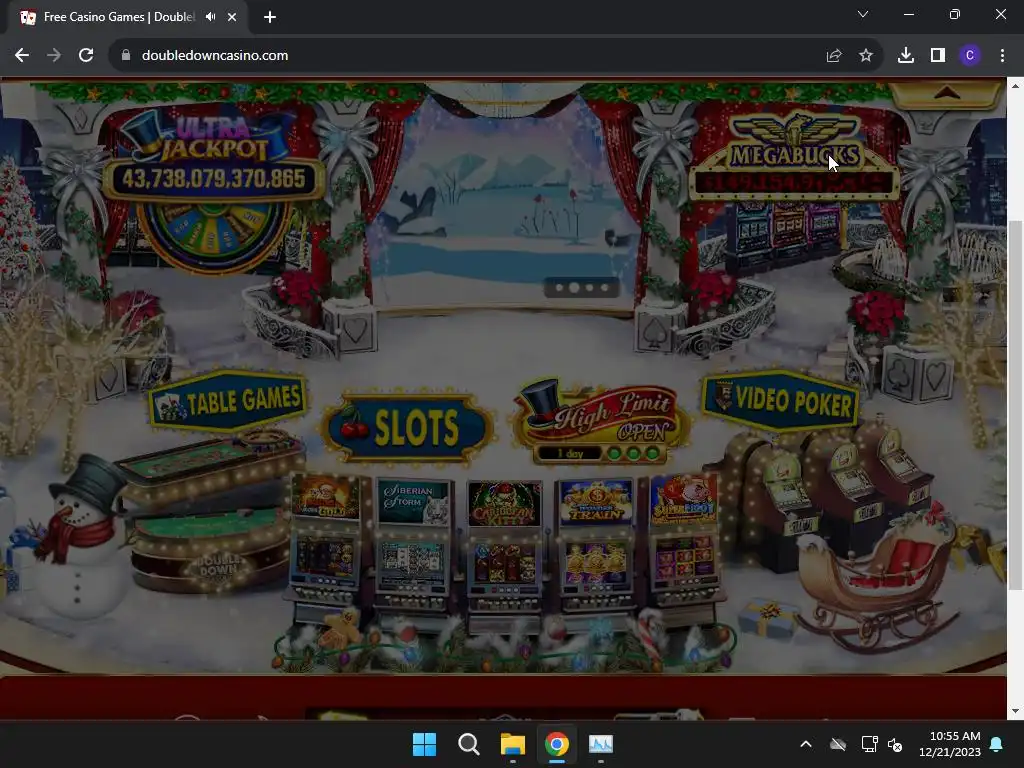
Task: Show hidden system tray icons
Action: 806,744
